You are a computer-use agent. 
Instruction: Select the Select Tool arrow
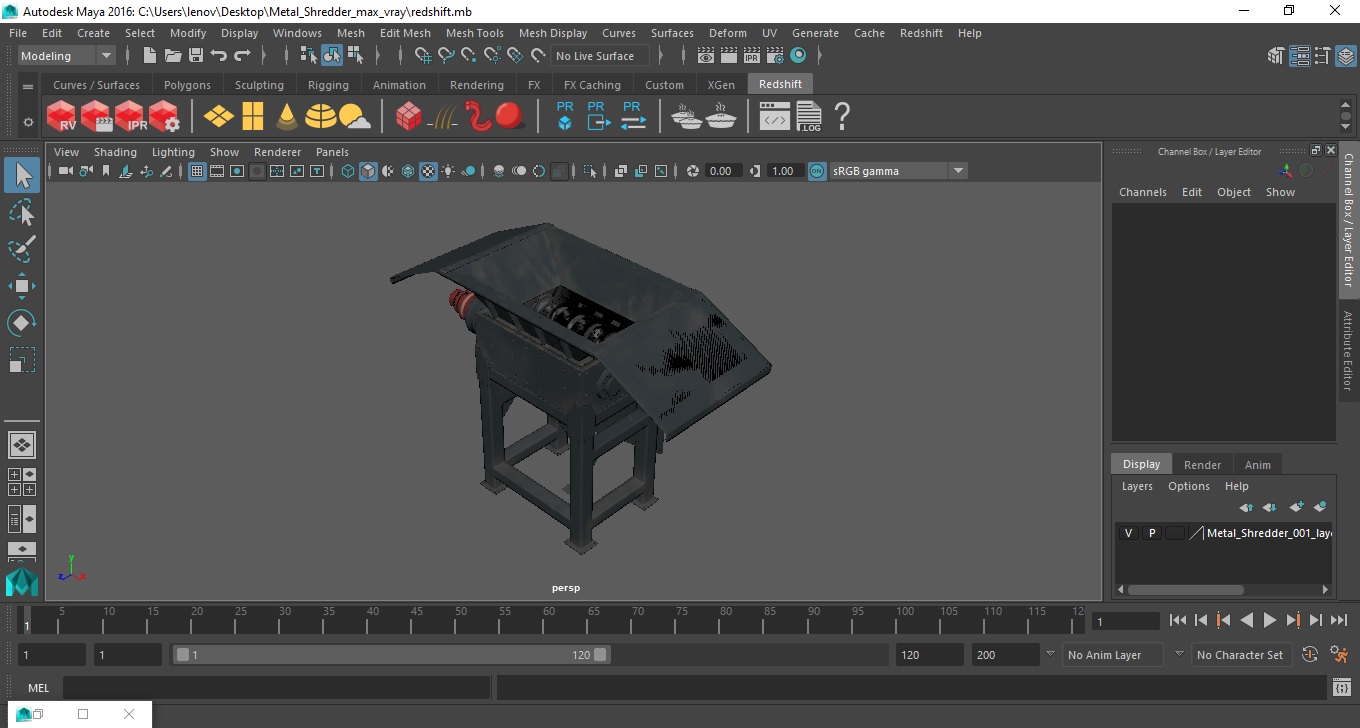tap(22, 176)
